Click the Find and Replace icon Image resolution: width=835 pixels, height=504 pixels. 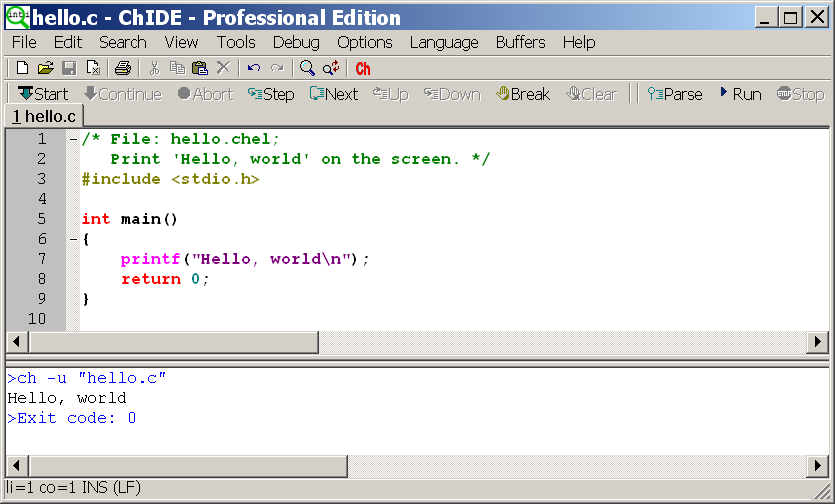click(331, 68)
